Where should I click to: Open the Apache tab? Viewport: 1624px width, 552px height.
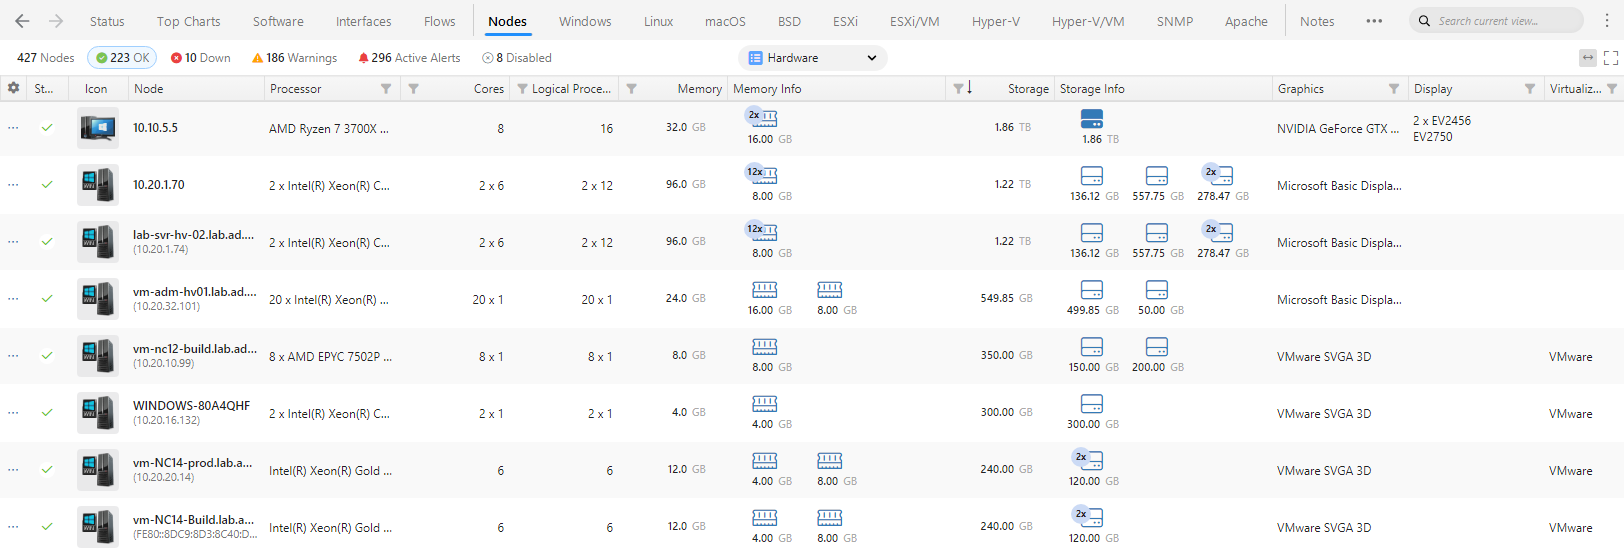[x=1246, y=21]
